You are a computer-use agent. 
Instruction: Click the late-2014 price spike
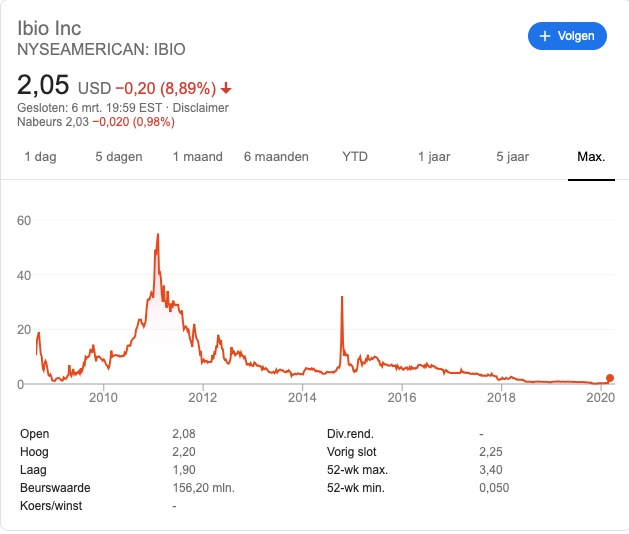click(342, 298)
